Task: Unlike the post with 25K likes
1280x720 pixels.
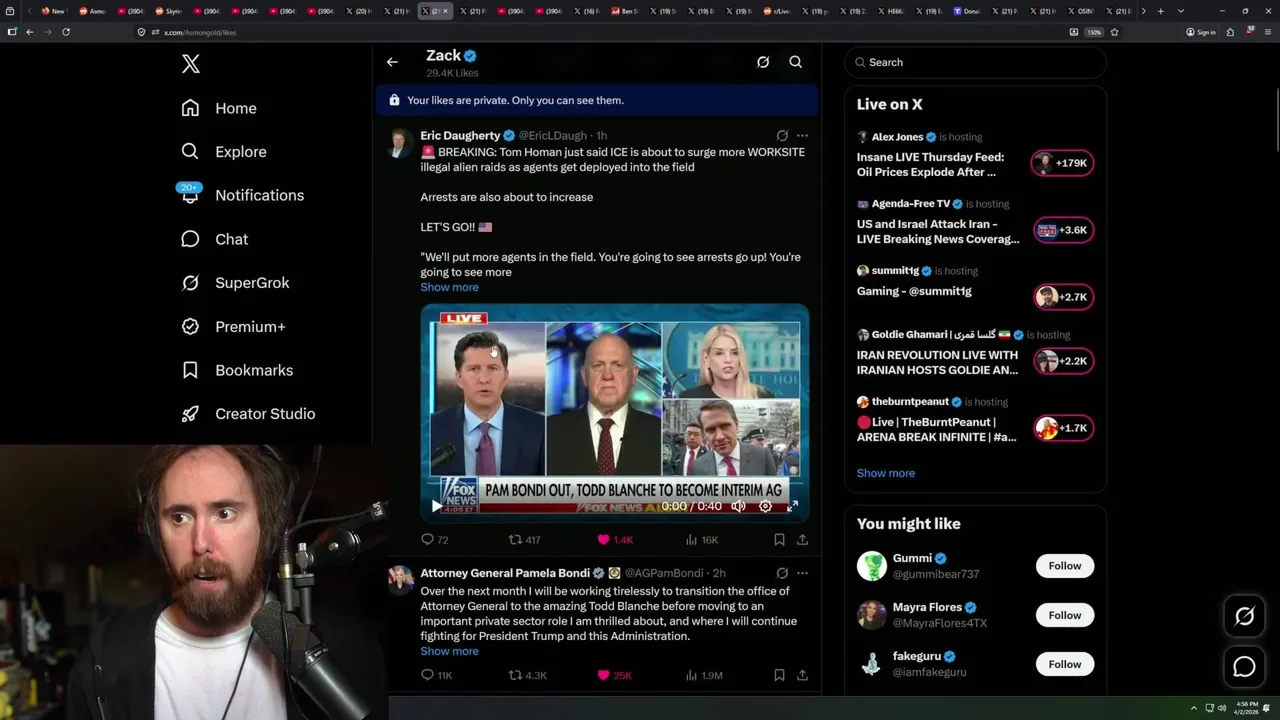Action: pyautogui.click(x=614, y=675)
